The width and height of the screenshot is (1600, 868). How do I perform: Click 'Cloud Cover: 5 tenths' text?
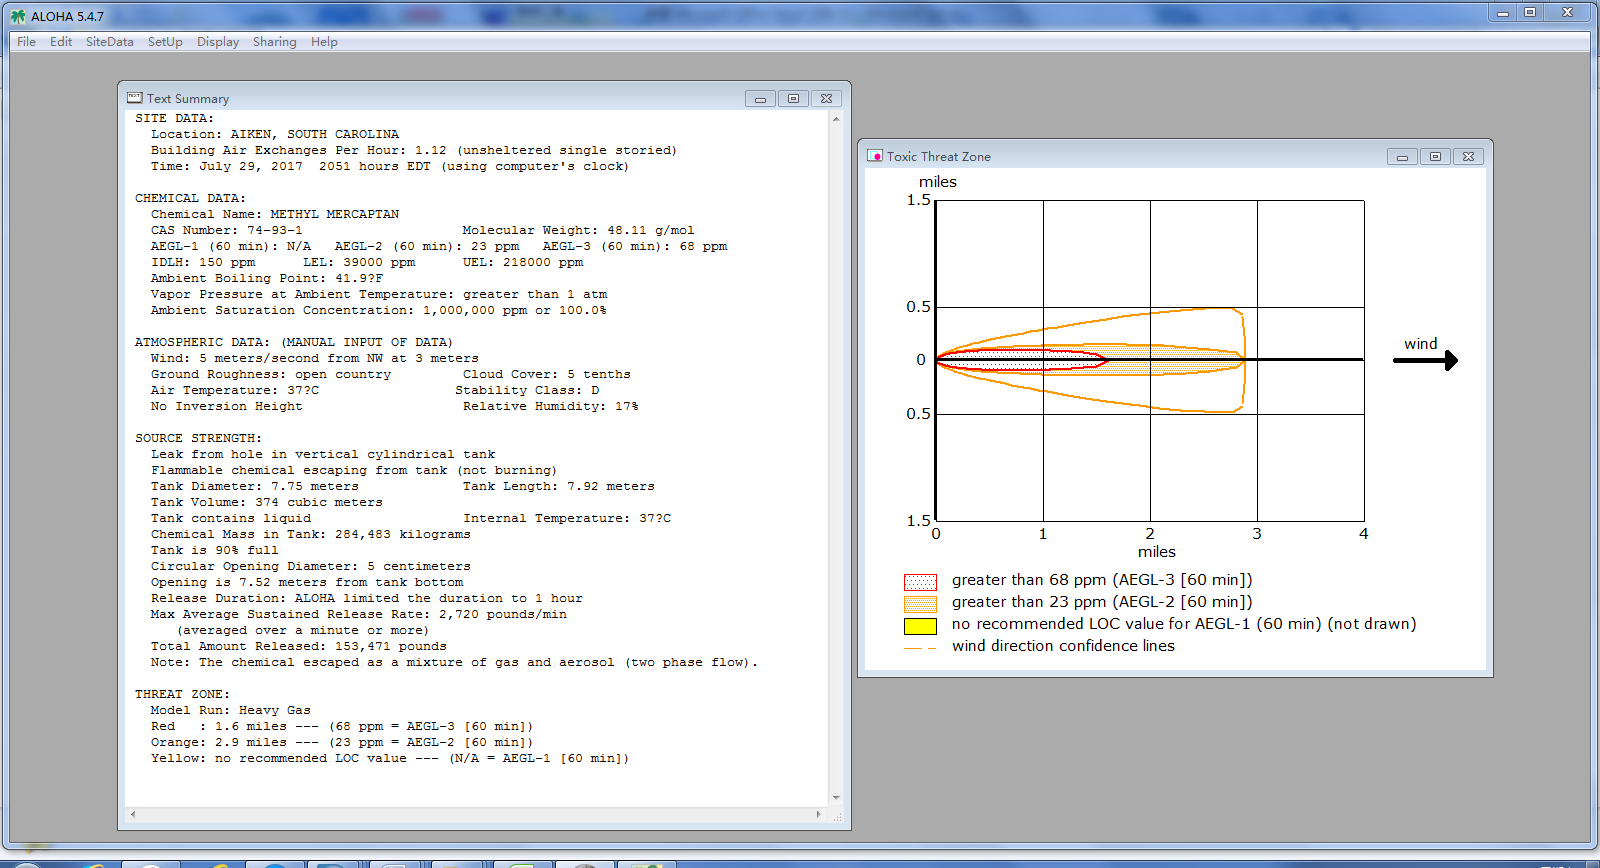[547, 374]
